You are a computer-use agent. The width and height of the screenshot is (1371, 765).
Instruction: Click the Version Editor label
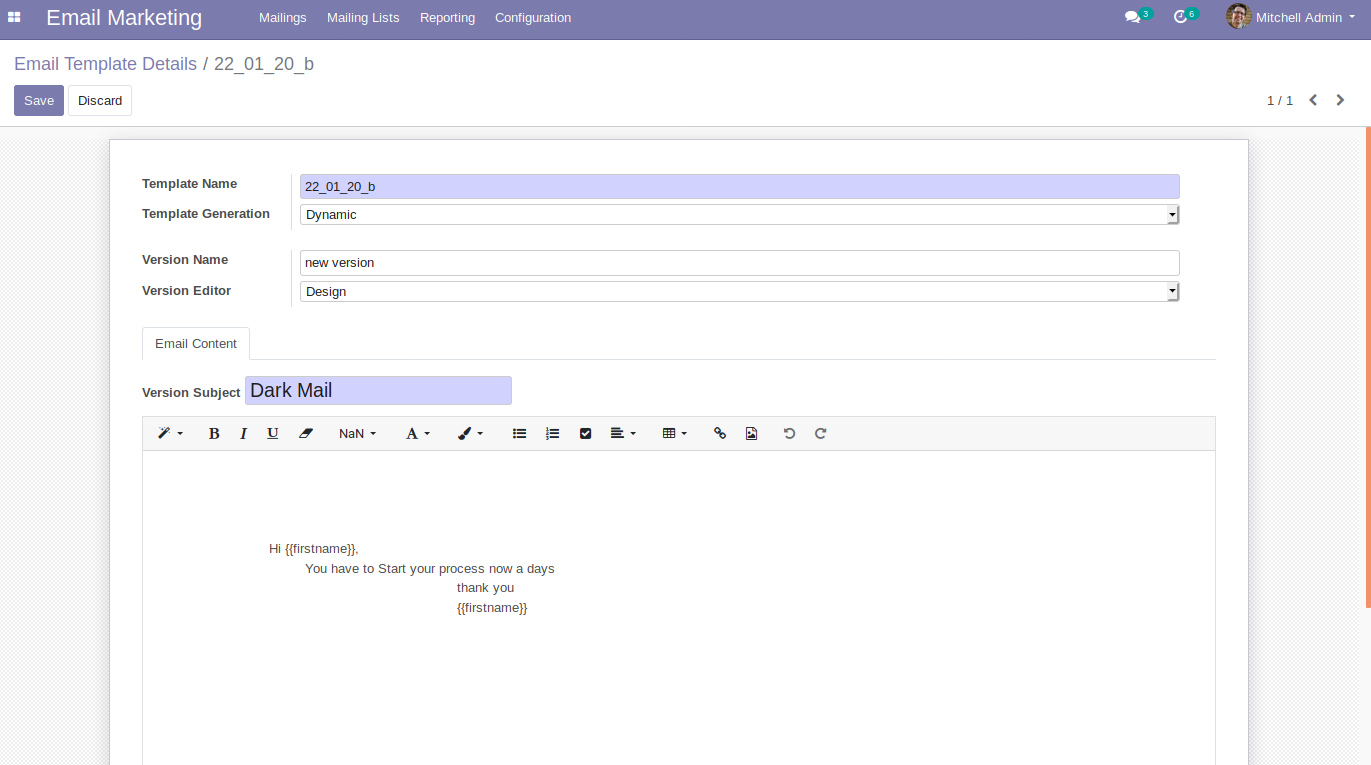[186, 291]
